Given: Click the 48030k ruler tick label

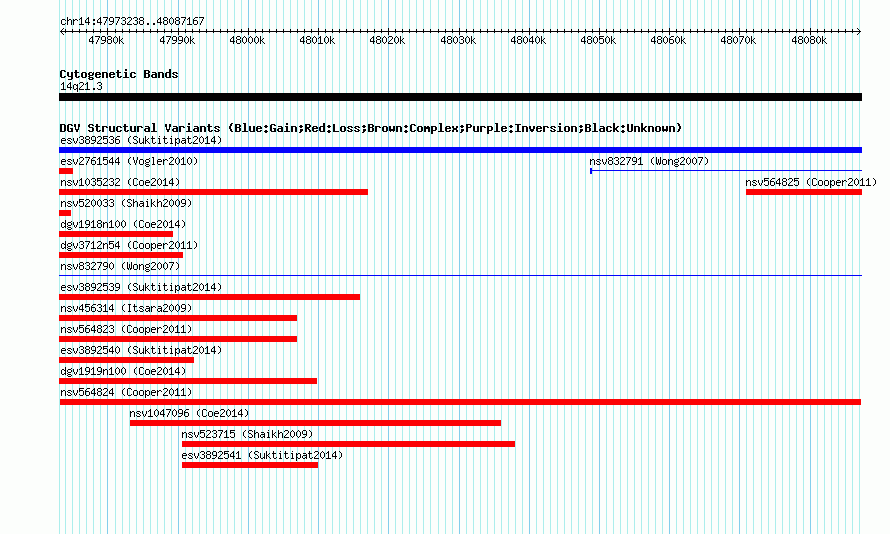Looking at the screenshot, I should [458, 40].
